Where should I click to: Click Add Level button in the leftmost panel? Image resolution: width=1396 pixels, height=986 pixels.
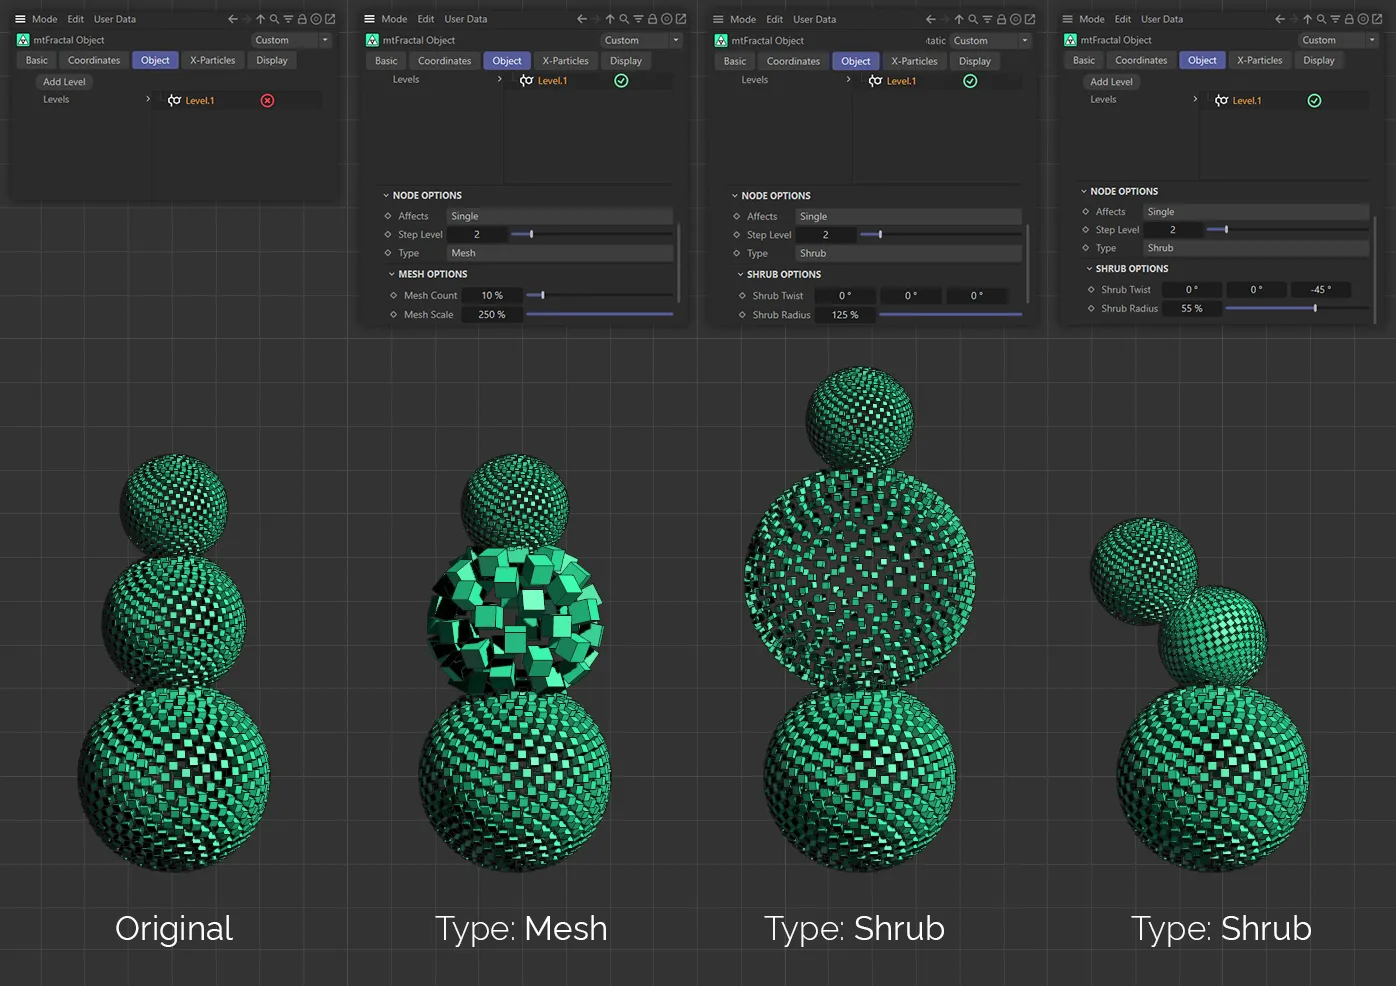64,82
